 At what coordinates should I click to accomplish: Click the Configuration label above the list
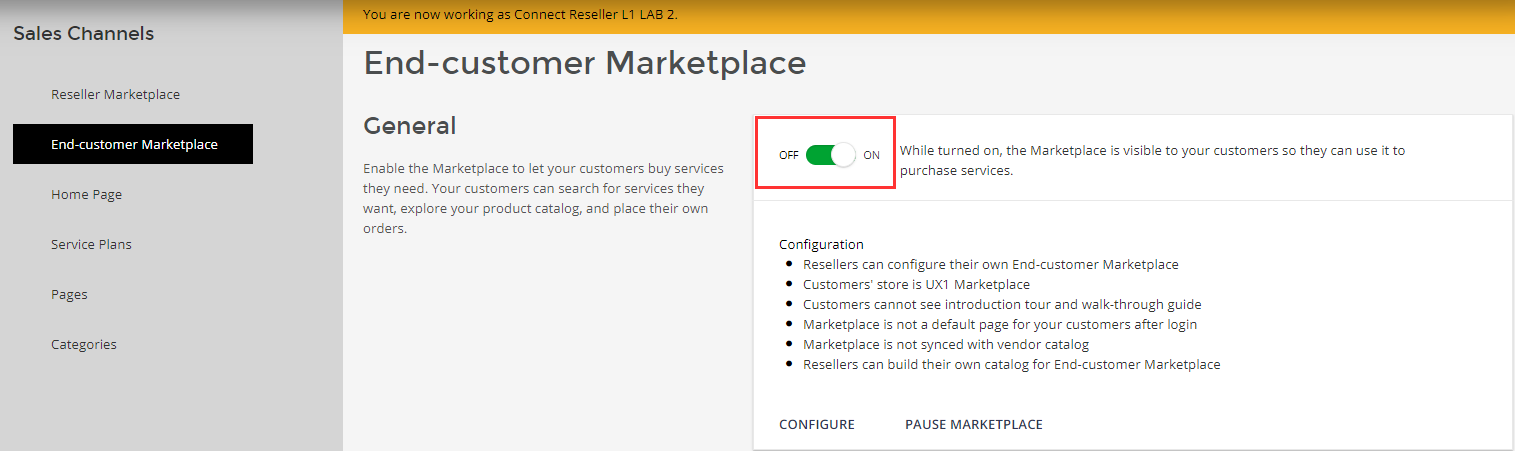tap(821, 244)
